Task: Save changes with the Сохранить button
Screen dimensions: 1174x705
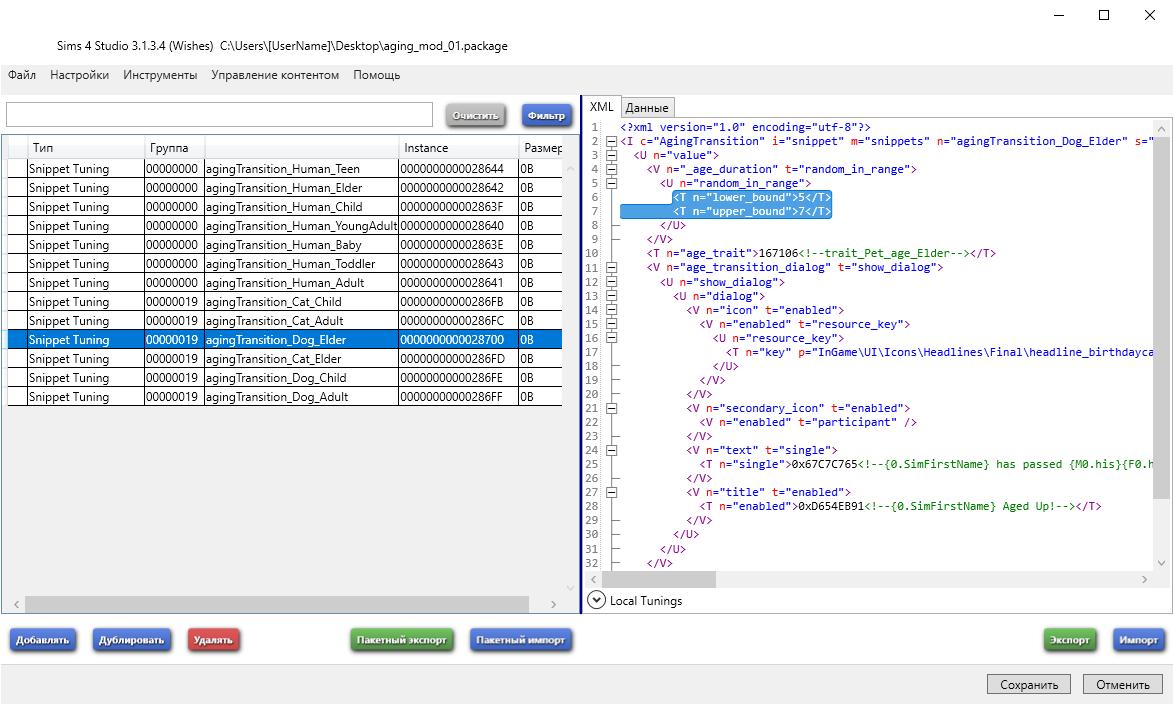Action: (1029, 685)
